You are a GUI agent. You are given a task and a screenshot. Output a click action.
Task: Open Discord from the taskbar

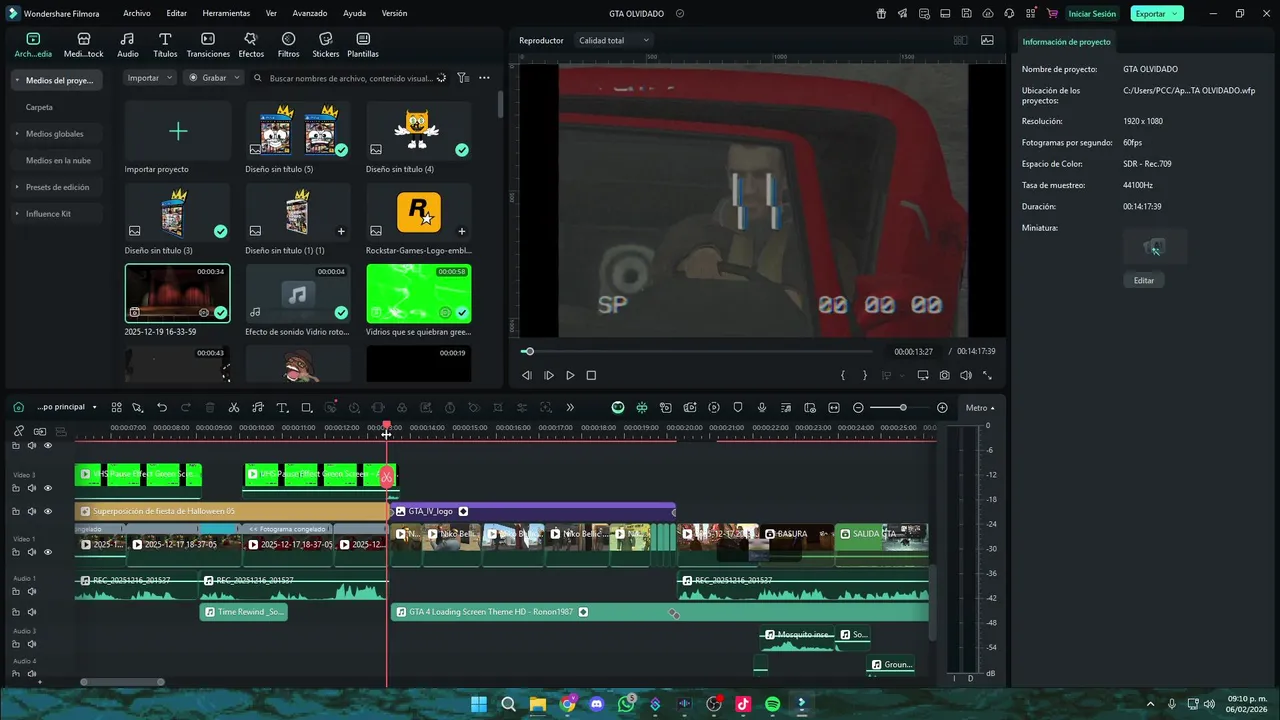pos(597,704)
